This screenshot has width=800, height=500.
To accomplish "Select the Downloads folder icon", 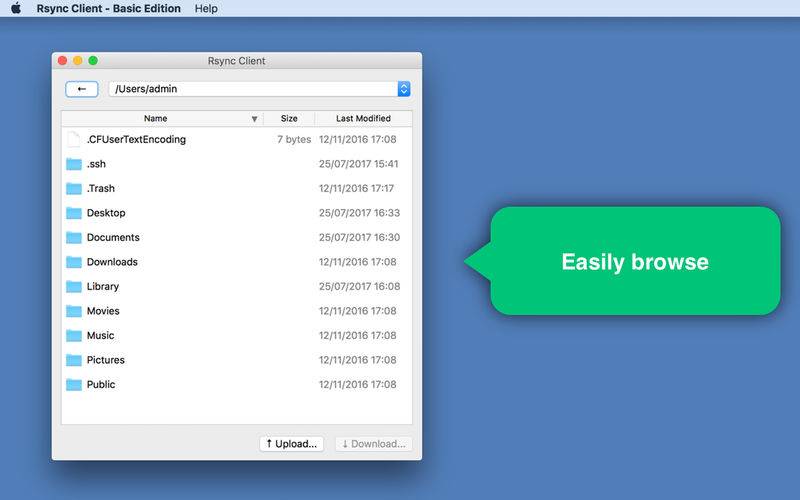I will 74,262.
